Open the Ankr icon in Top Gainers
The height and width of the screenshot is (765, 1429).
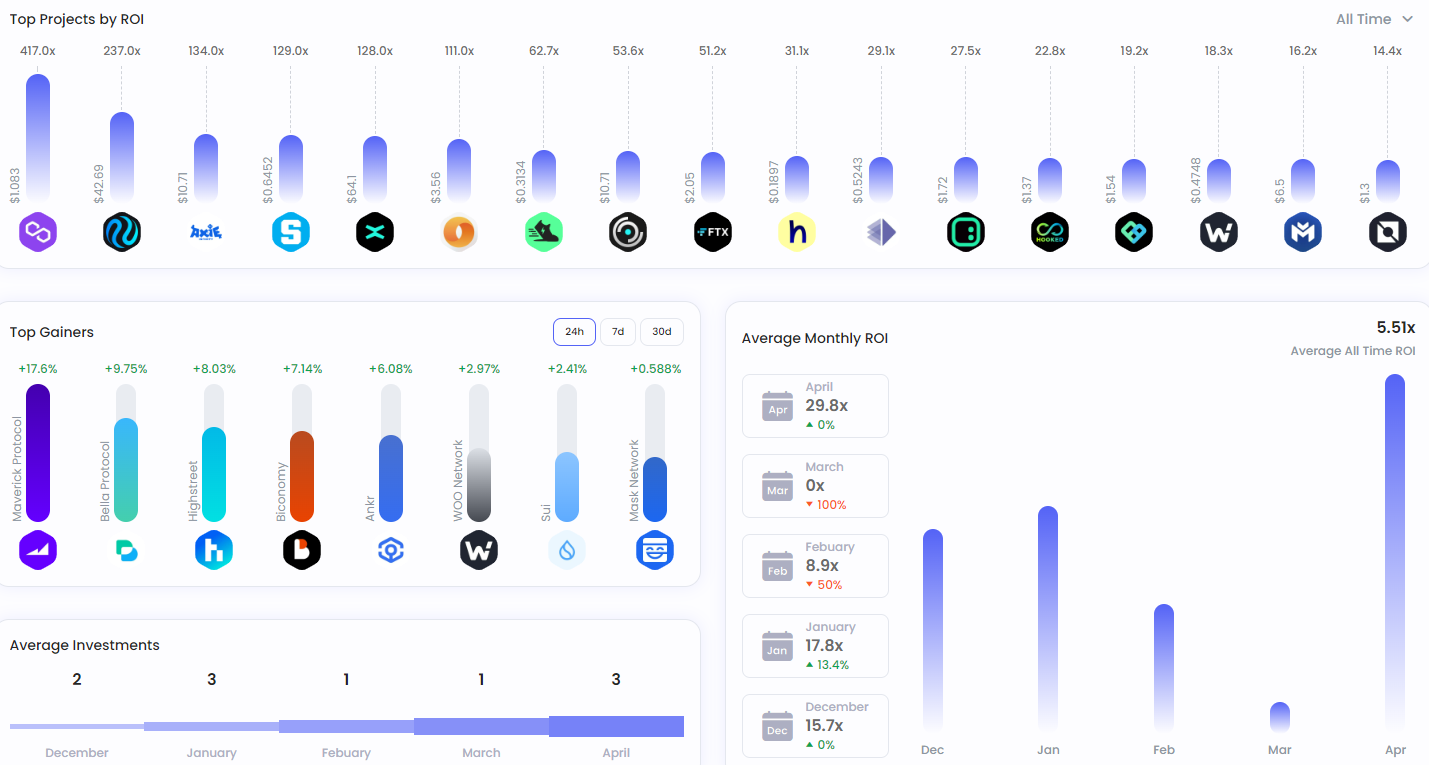391,550
